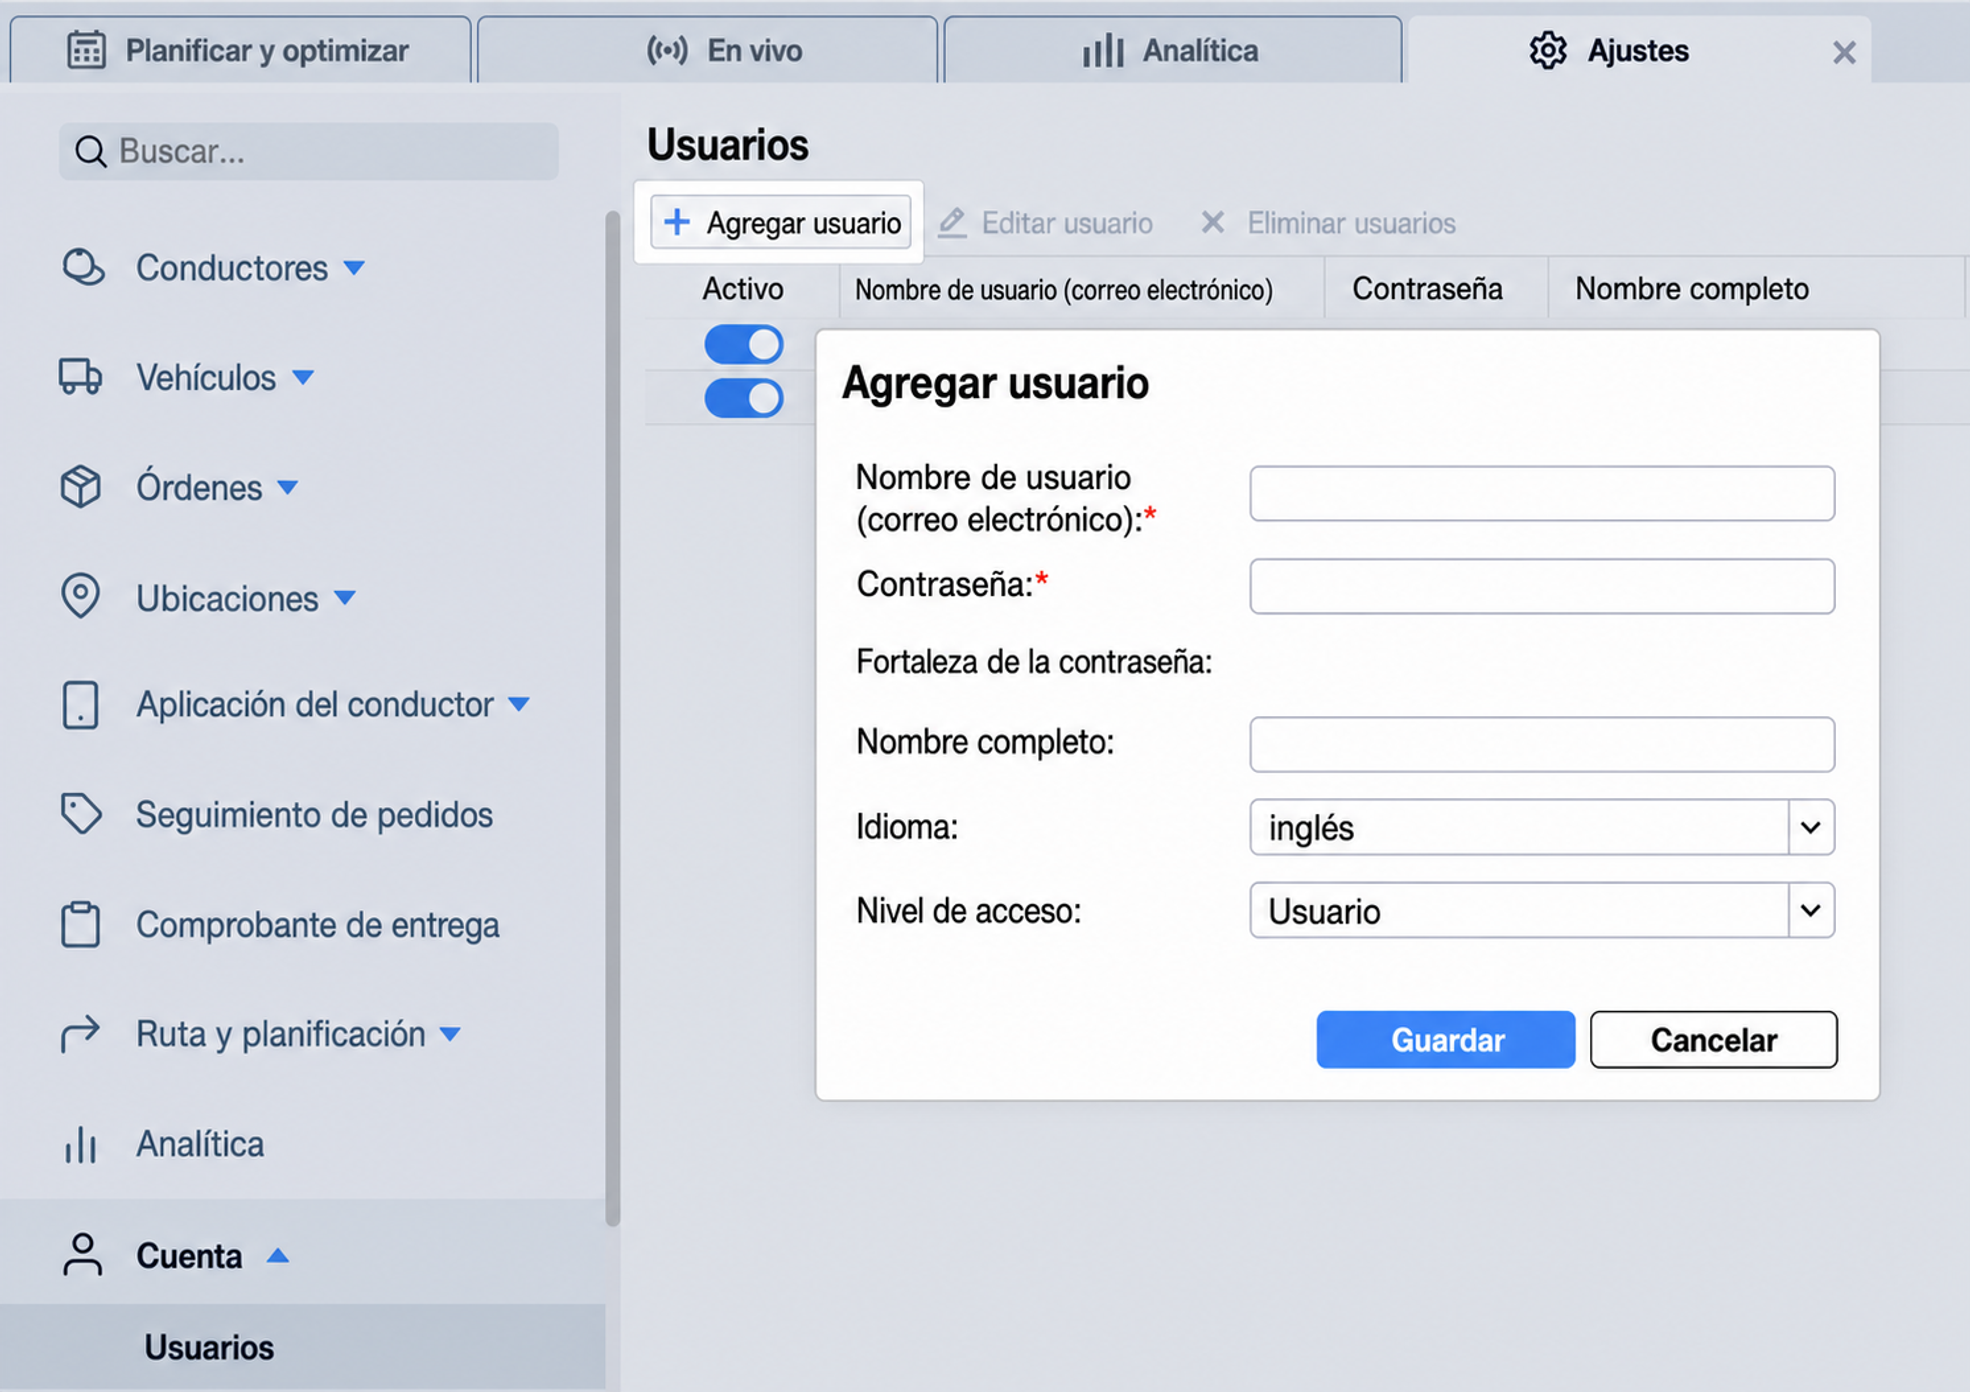
Task: Select Usuarios in the sidebar
Action: 302,1347
